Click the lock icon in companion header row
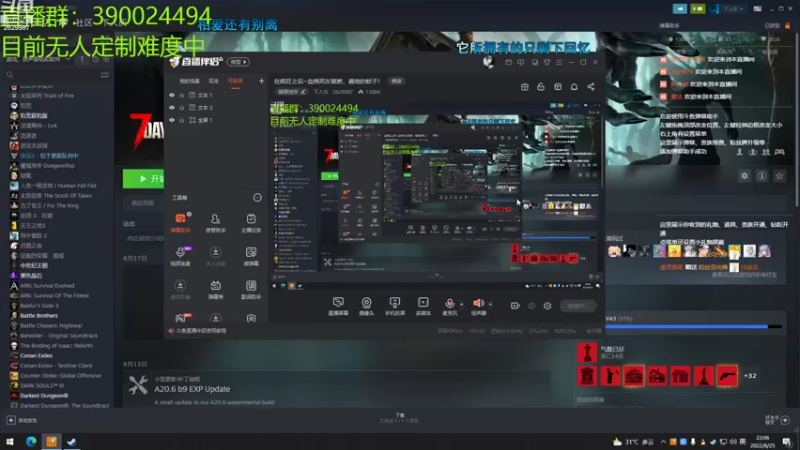The image size is (800, 450). click(541, 87)
